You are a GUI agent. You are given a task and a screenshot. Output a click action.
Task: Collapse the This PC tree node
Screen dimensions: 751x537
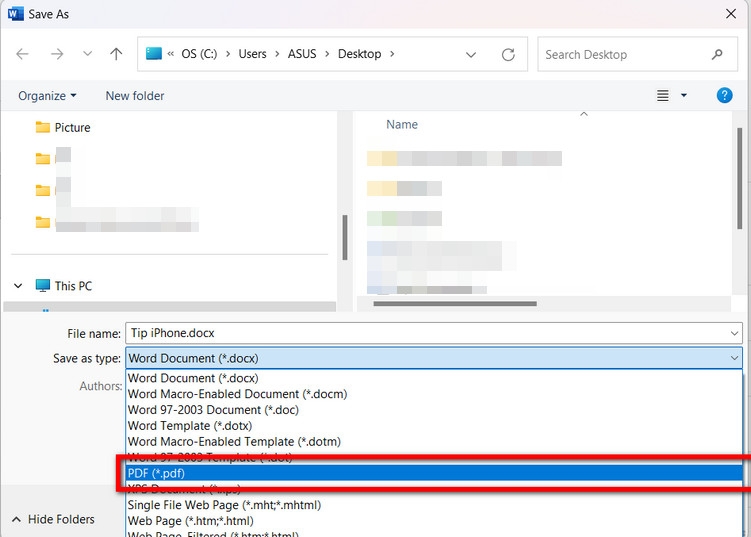tap(18, 286)
